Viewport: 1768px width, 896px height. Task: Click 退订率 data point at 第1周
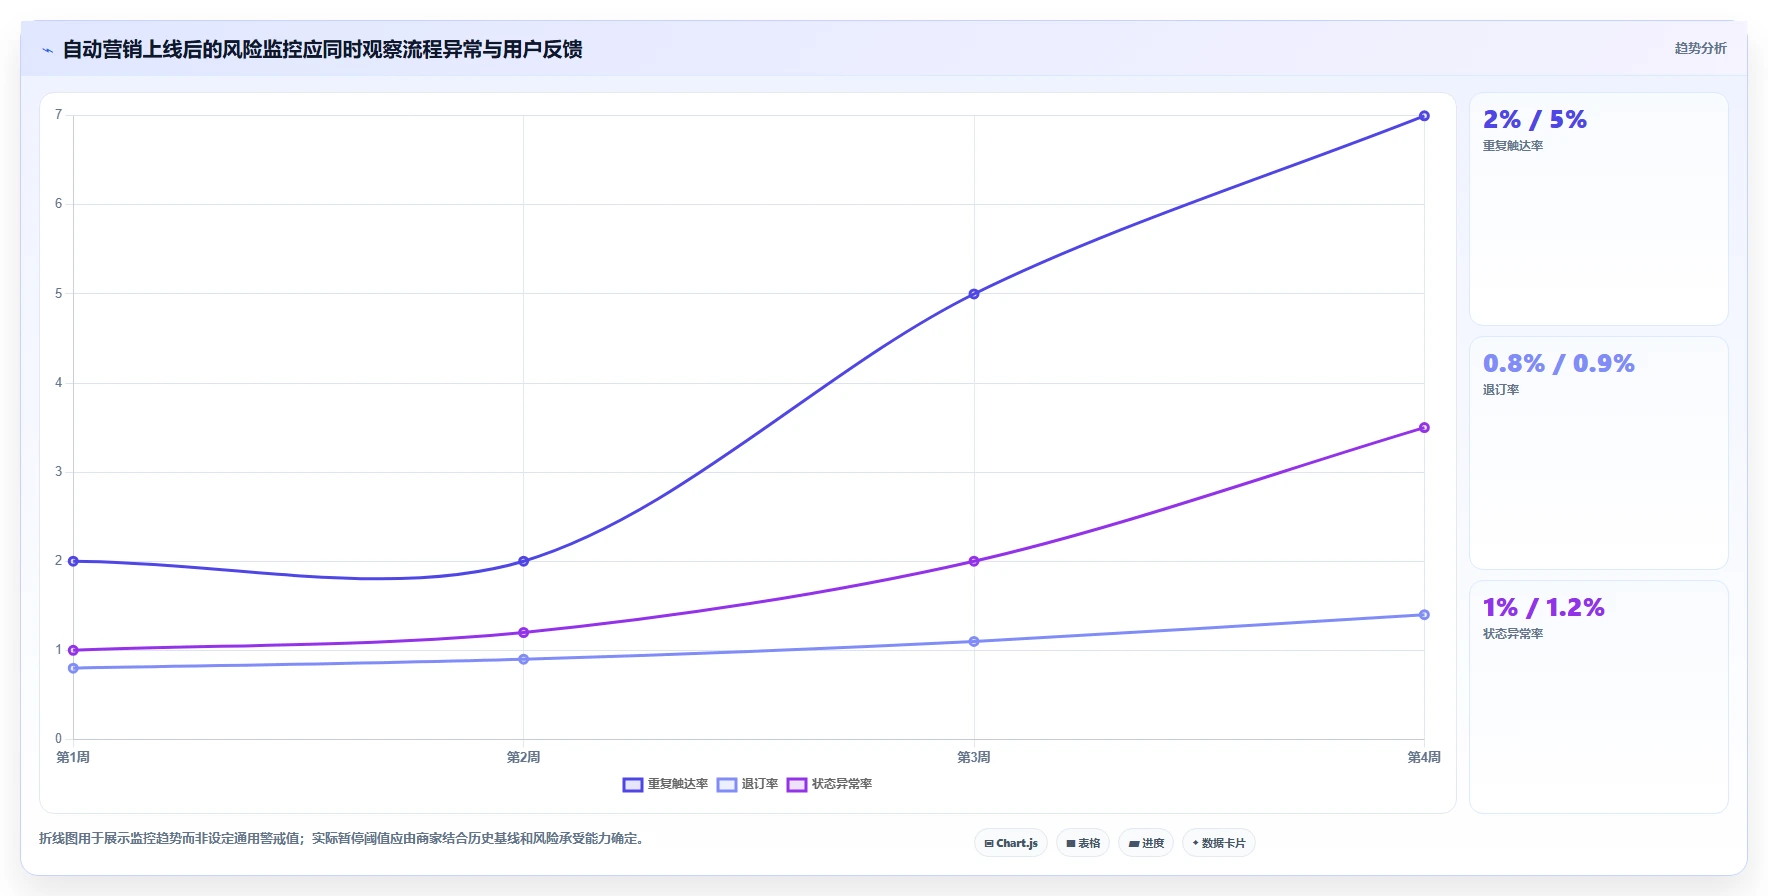click(x=73, y=668)
